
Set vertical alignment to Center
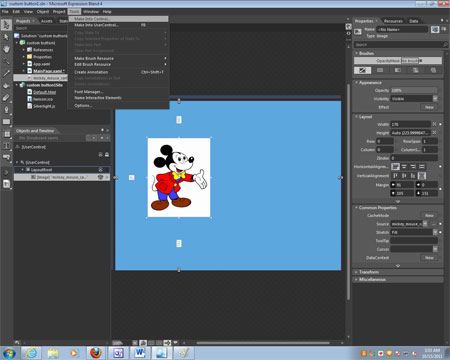point(404,176)
